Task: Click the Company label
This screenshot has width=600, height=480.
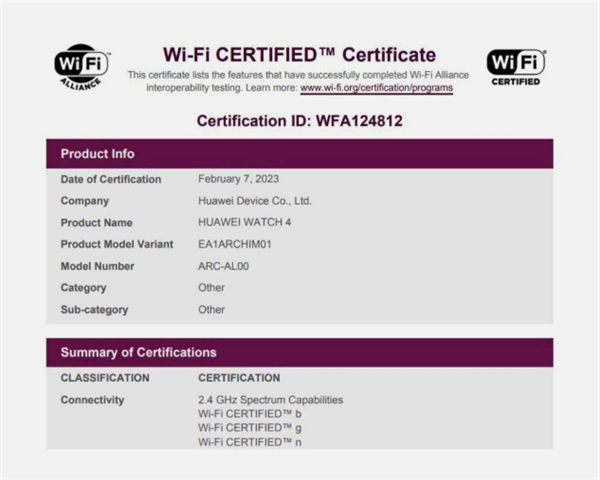Action: tap(85, 201)
